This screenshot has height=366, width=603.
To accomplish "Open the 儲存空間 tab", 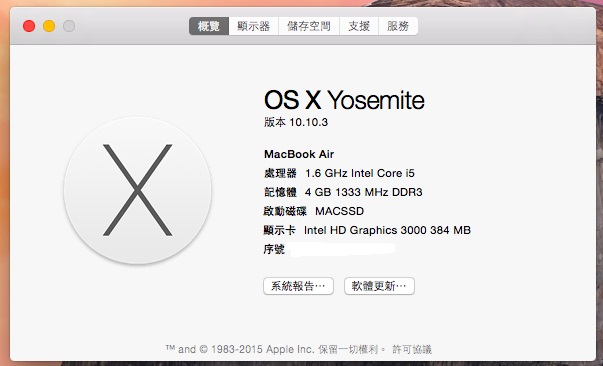I will pos(309,26).
